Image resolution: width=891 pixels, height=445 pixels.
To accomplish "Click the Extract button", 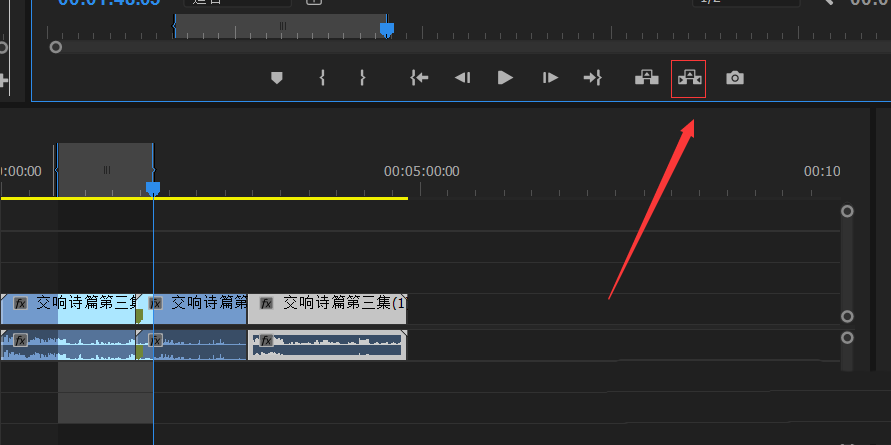I will tap(689, 78).
